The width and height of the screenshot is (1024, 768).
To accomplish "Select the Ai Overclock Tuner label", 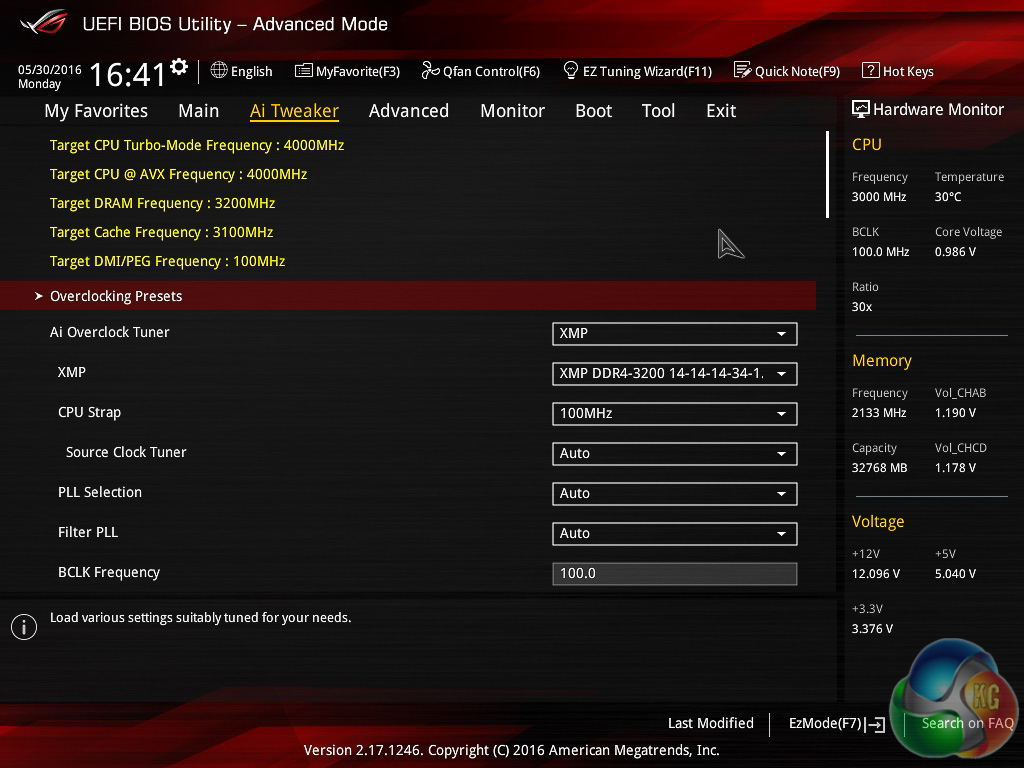I will pyautogui.click(x=110, y=332).
